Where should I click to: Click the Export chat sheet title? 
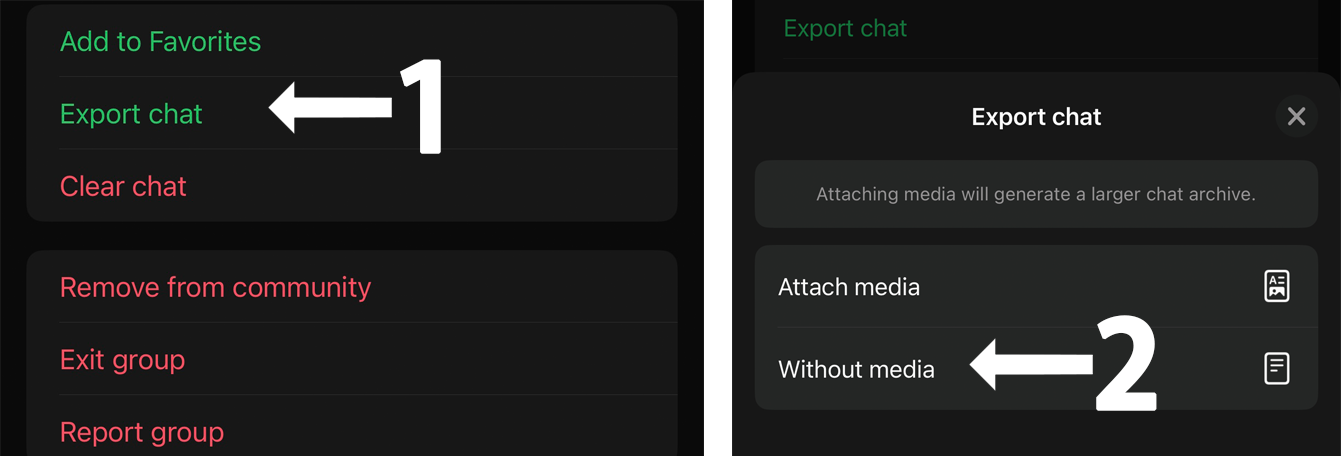coord(1036,117)
